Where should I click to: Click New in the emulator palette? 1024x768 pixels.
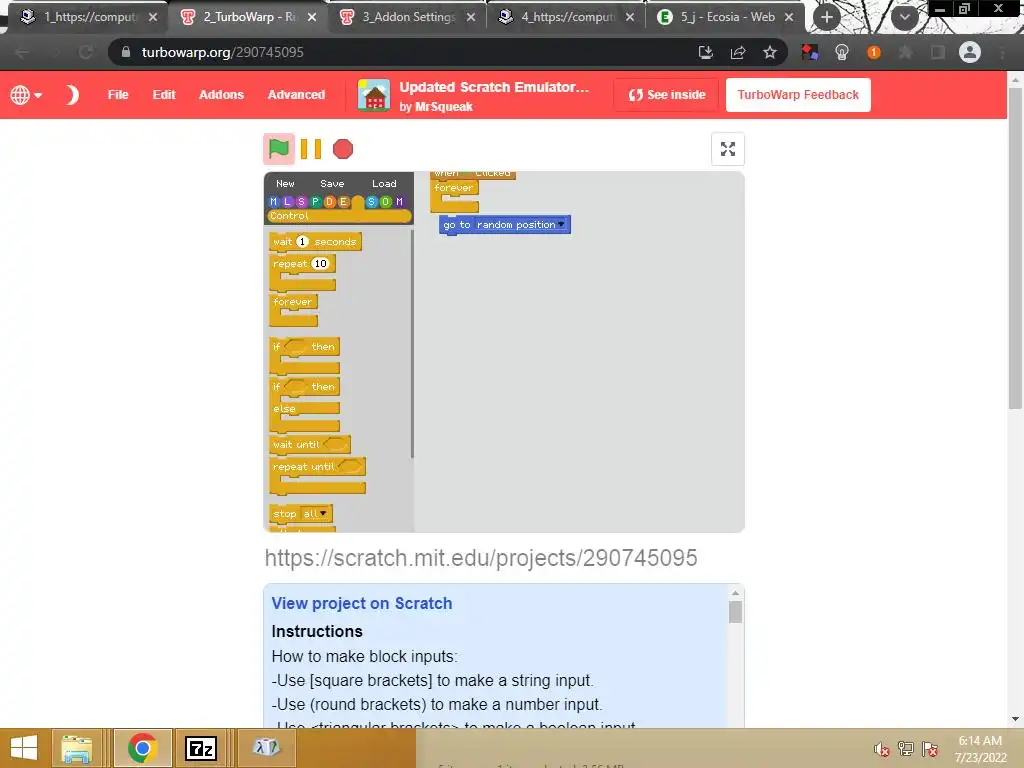click(x=285, y=184)
